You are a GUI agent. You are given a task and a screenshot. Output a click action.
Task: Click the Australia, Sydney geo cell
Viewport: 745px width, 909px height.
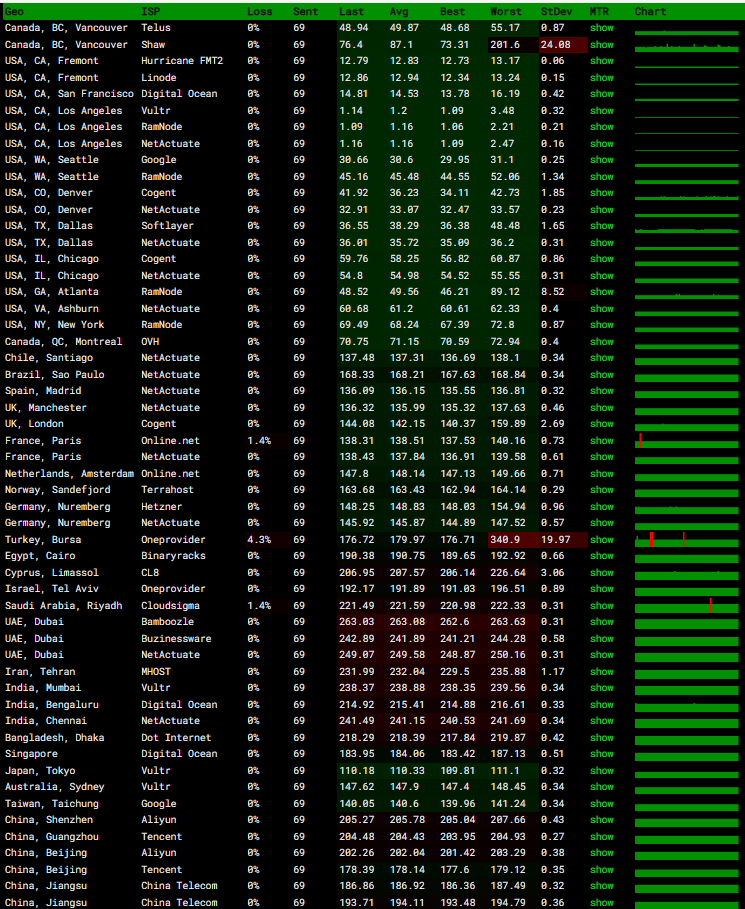point(54,787)
